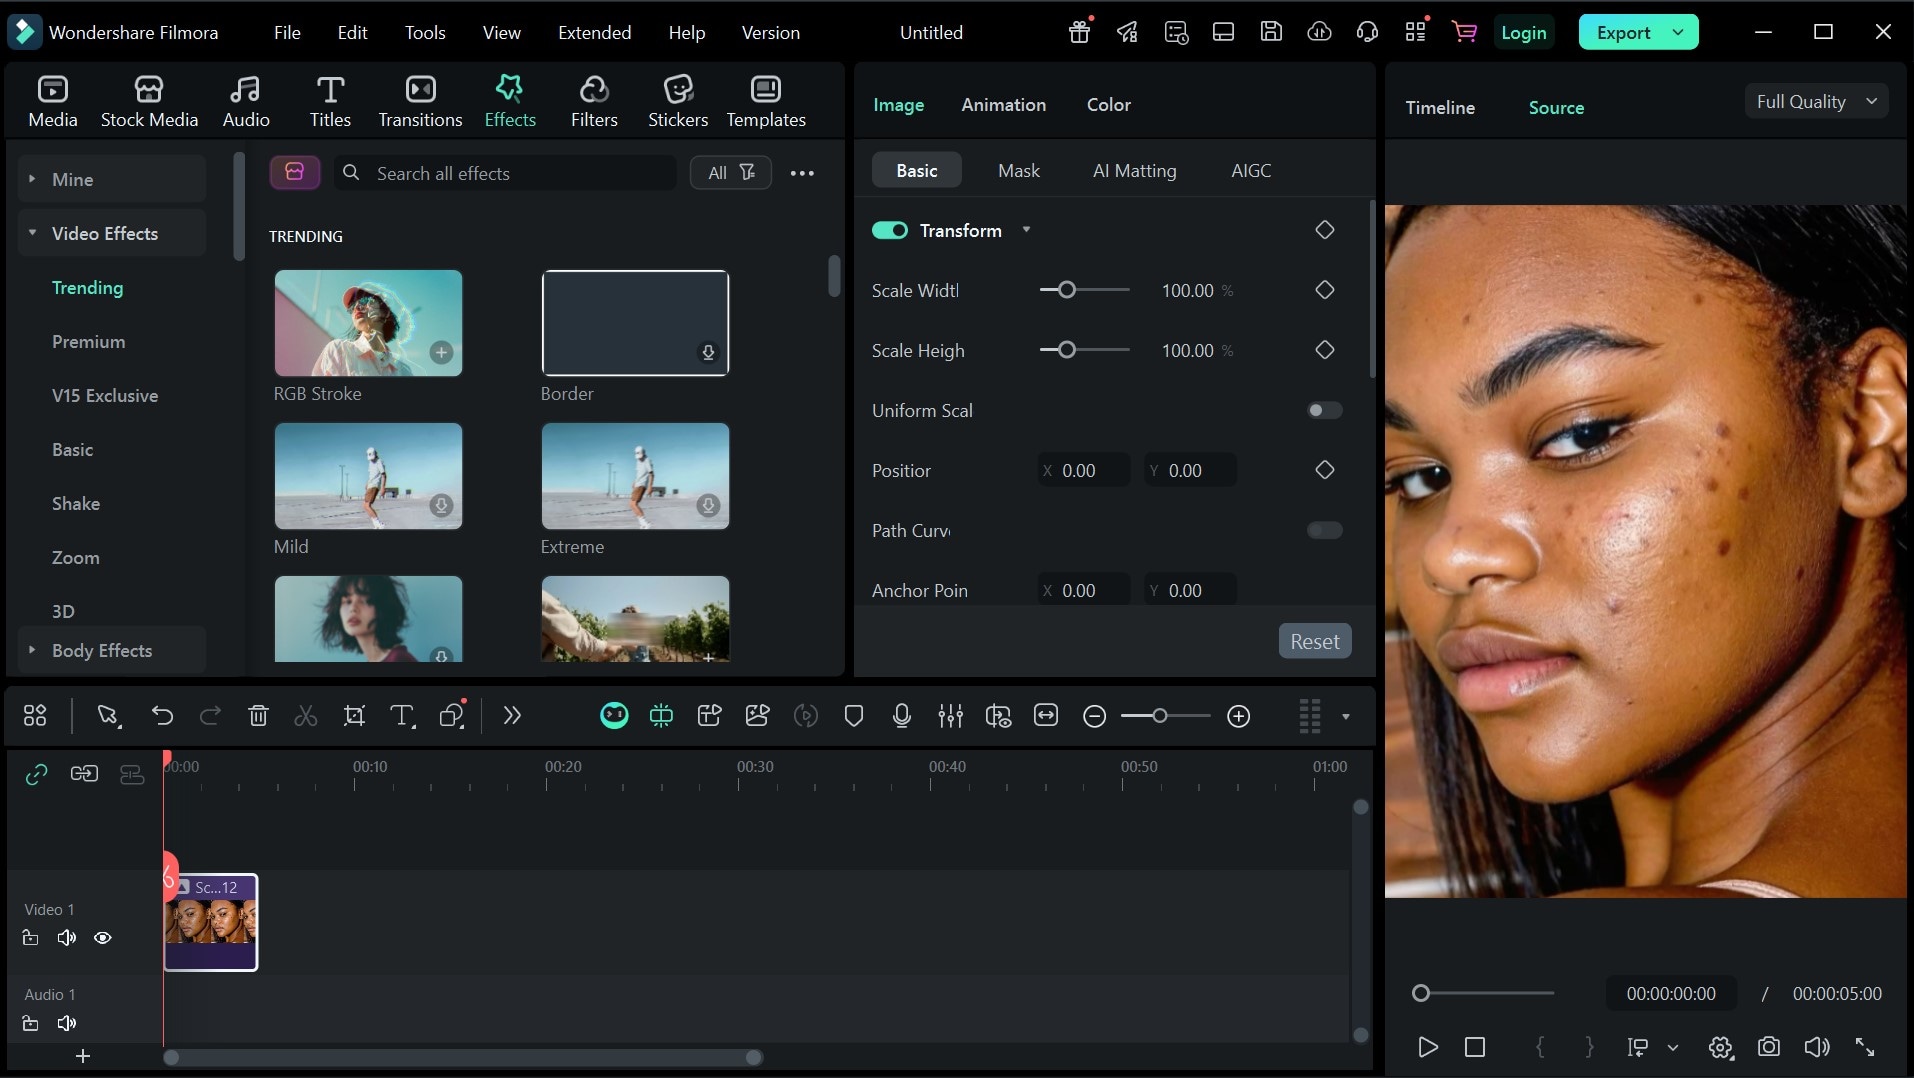This screenshot has width=1914, height=1078.
Task: Undo the last action
Action: [162, 716]
